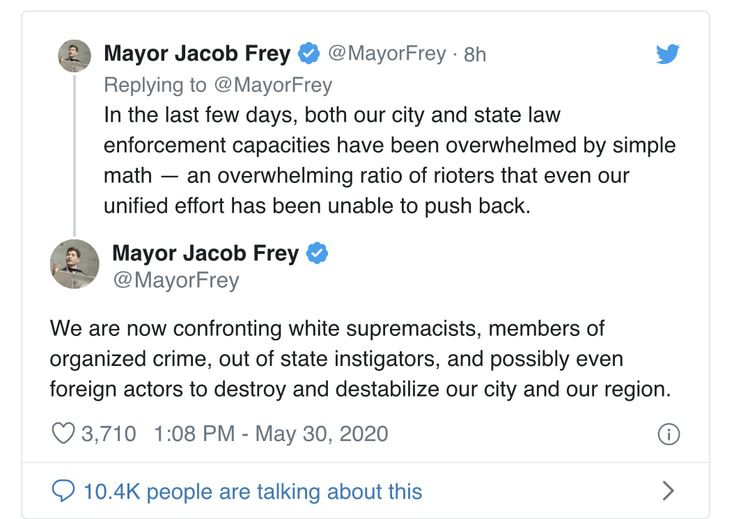This screenshot has height=519, width=750.
Task: Click Mayor Jacob Frey name in reply
Action: (x=197, y=53)
